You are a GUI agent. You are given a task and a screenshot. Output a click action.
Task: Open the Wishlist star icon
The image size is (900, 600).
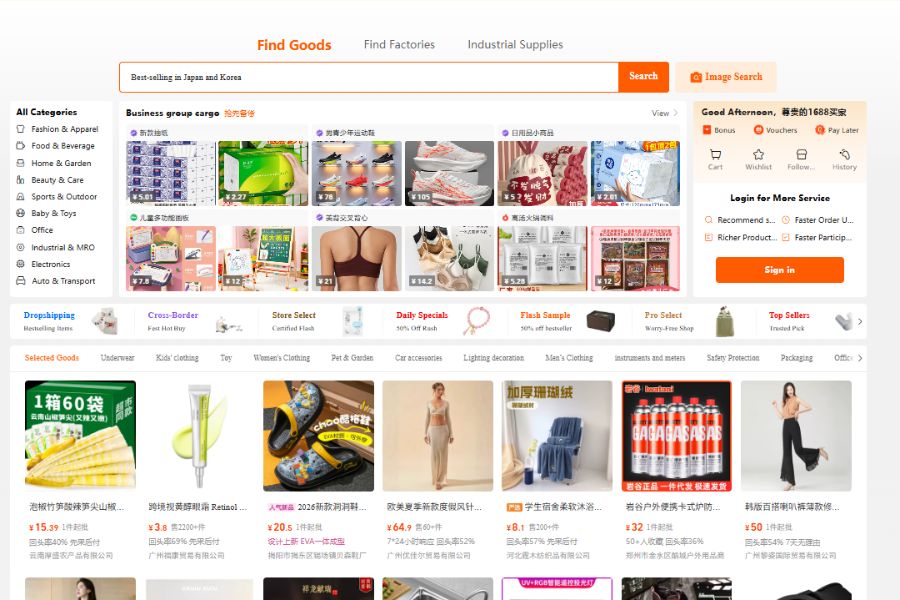[x=758, y=154]
